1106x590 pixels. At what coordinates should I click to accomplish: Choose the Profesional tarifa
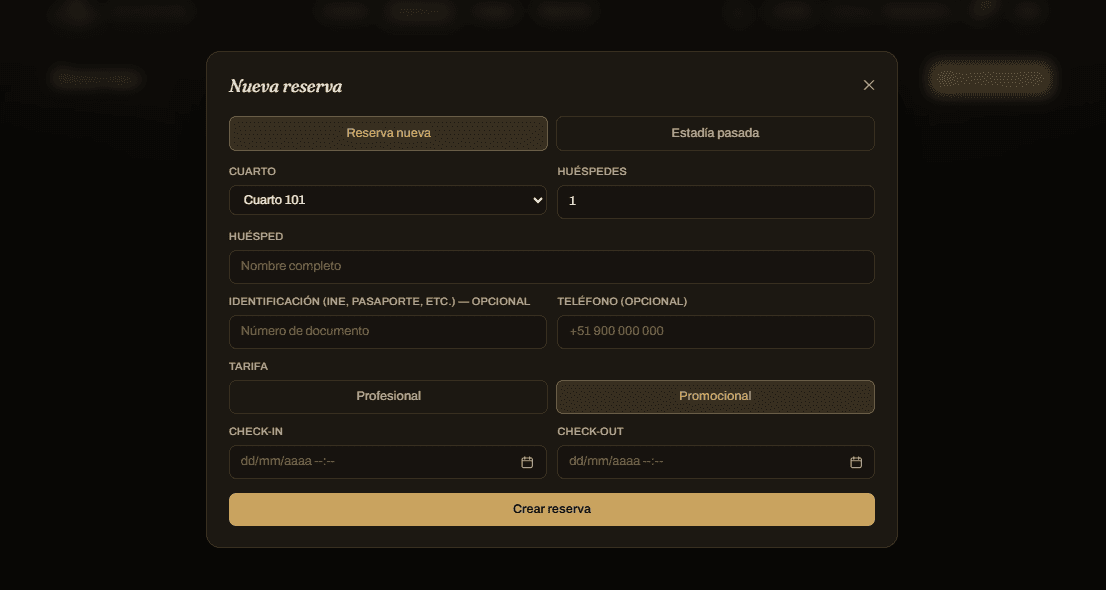pos(388,397)
